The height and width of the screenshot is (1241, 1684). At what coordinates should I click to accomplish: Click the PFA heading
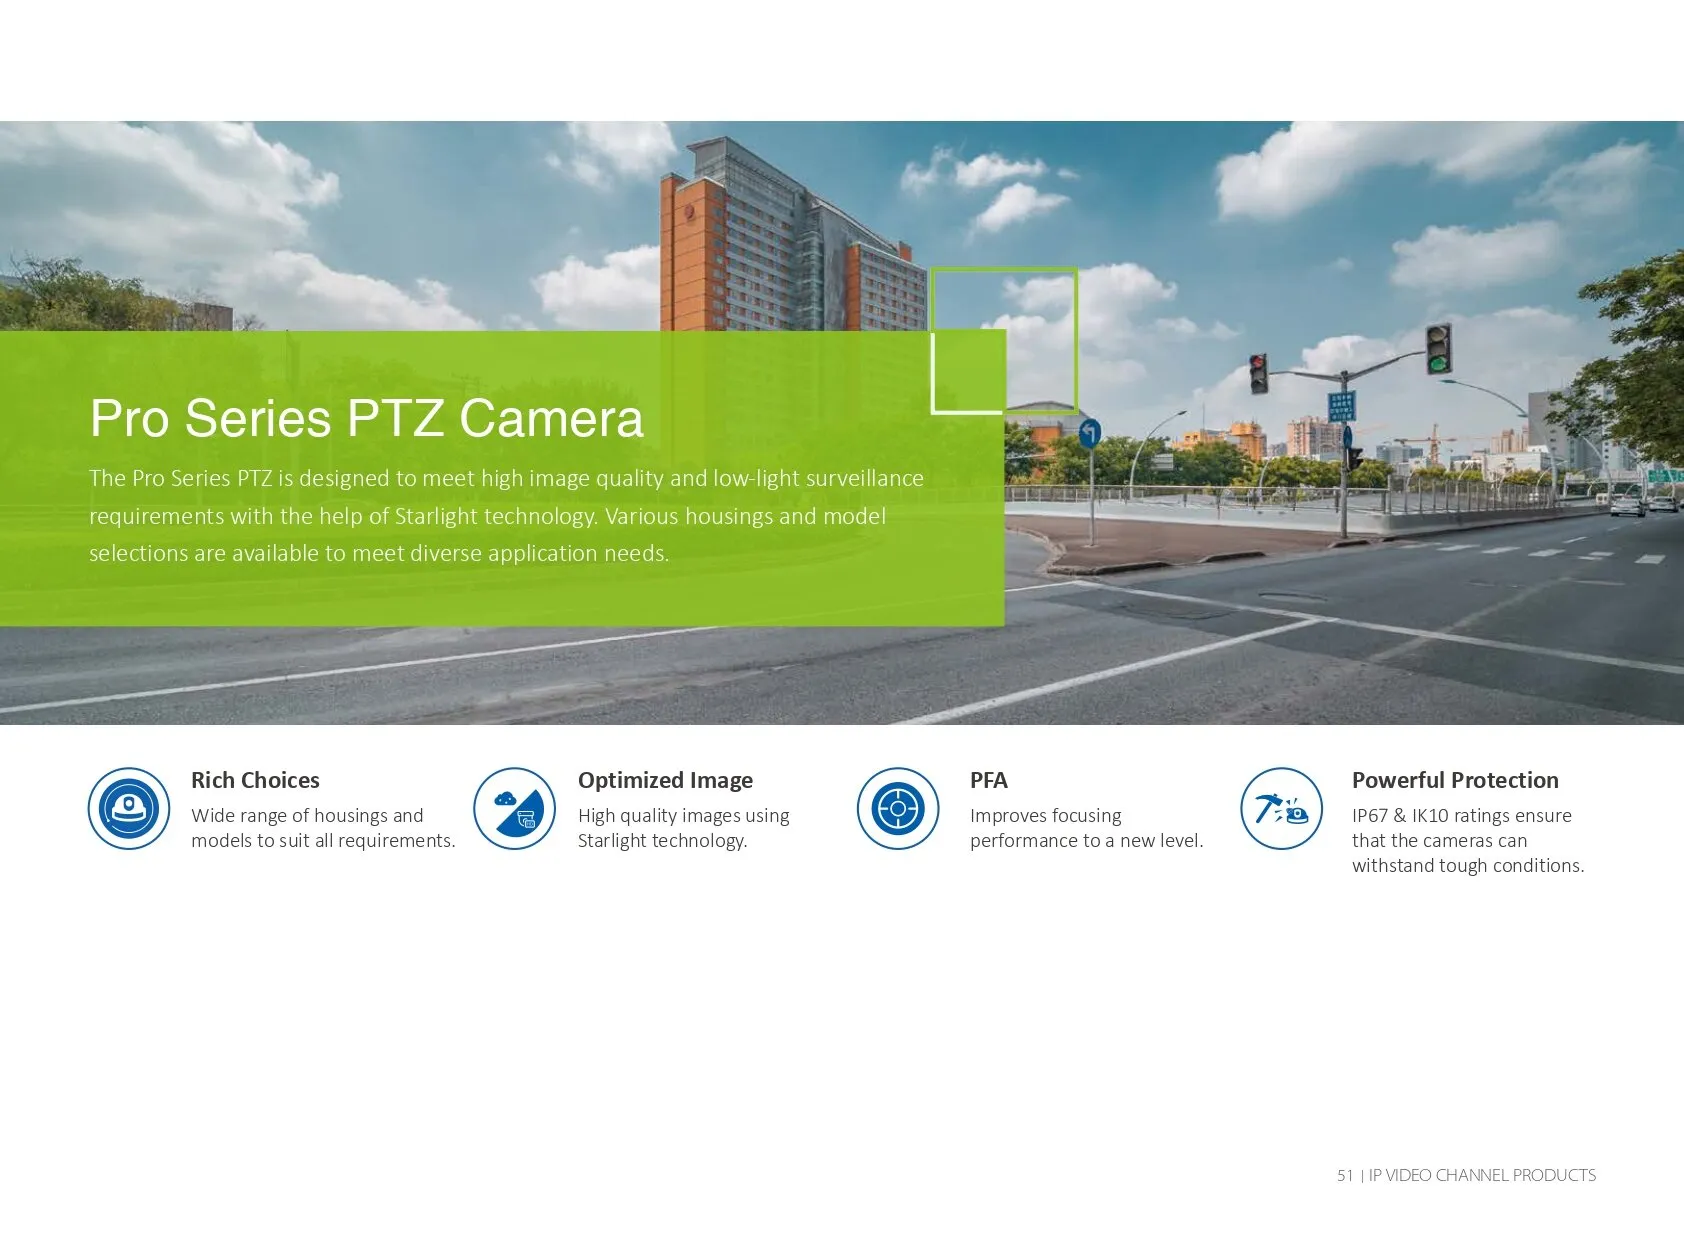[989, 780]
